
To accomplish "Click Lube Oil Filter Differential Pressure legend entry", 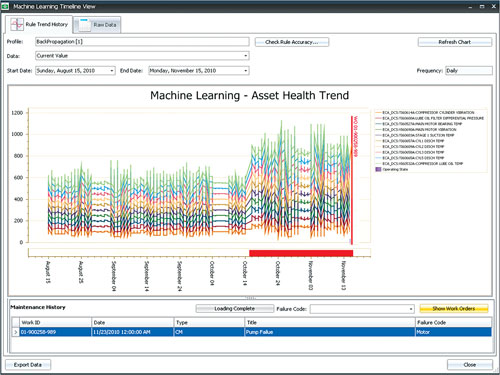I will tap(430, 118).
